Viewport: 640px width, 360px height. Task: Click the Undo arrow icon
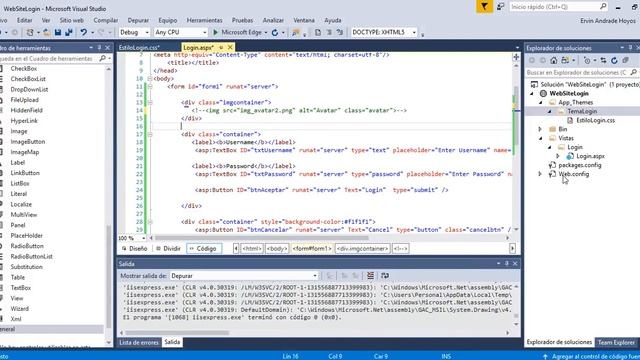tap(84, 32)
